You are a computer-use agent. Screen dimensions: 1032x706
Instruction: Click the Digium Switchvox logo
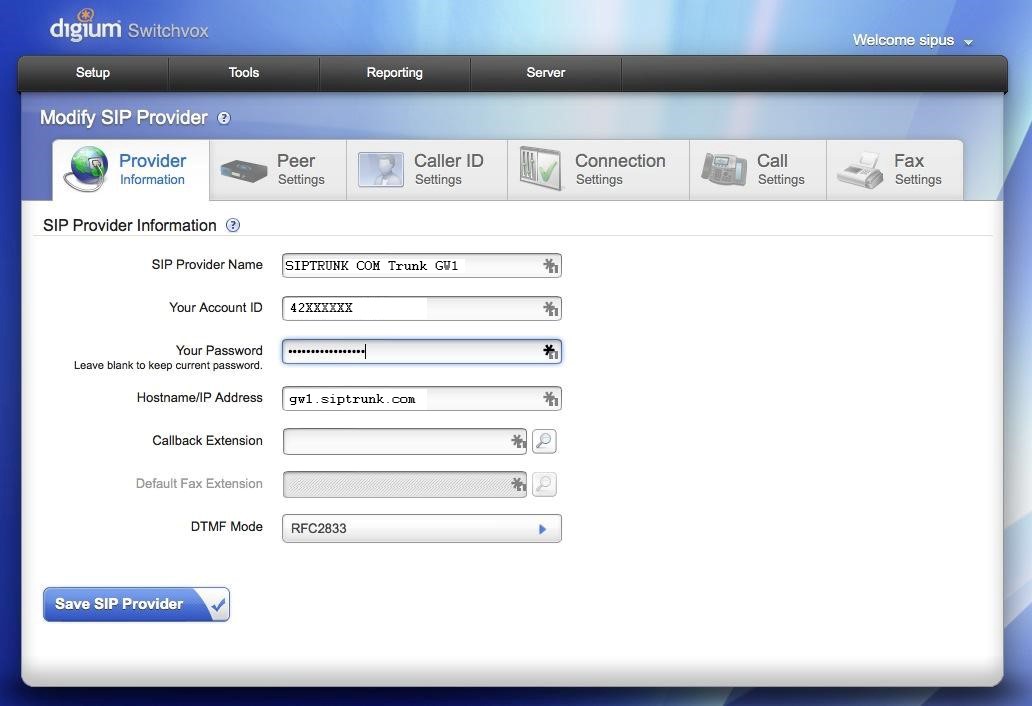129,26
